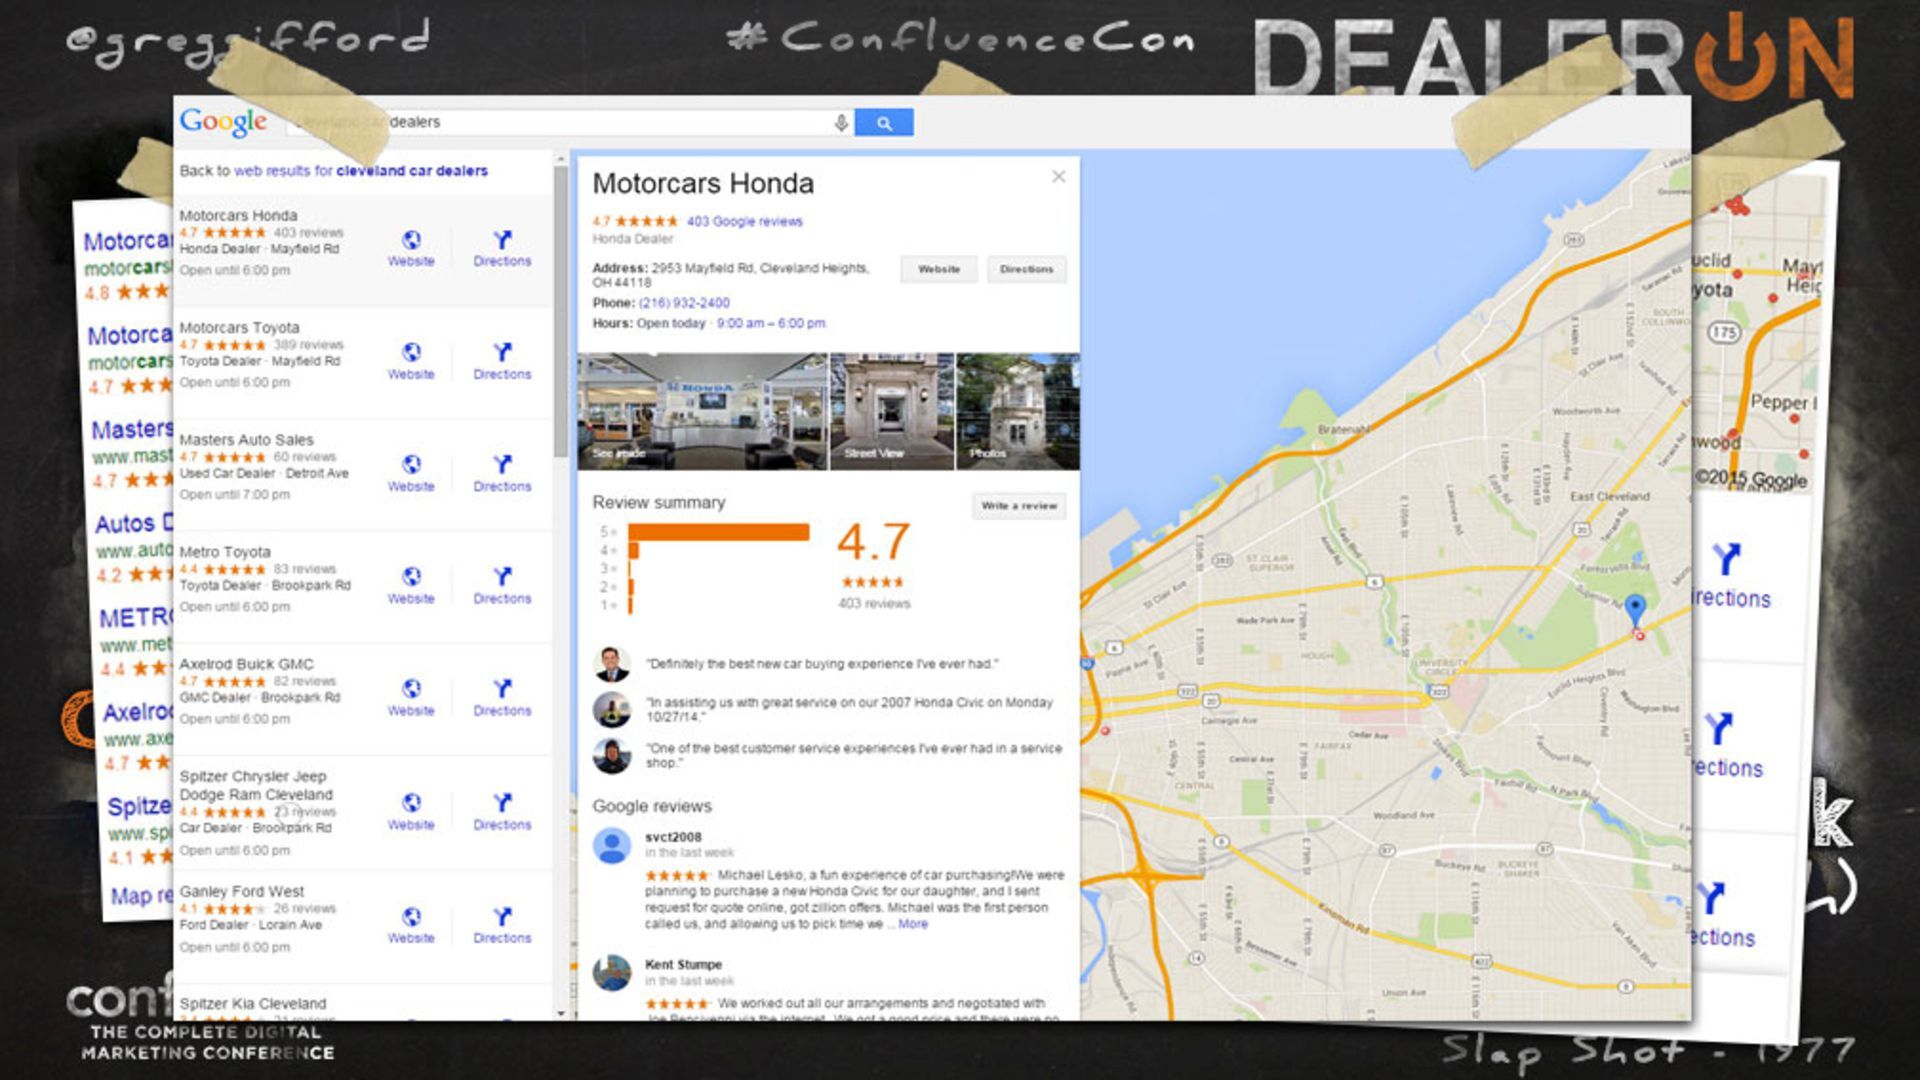Open 403 Google reviews link
Viewport: 1920px width, 1080px height.
tap(744, 221)
